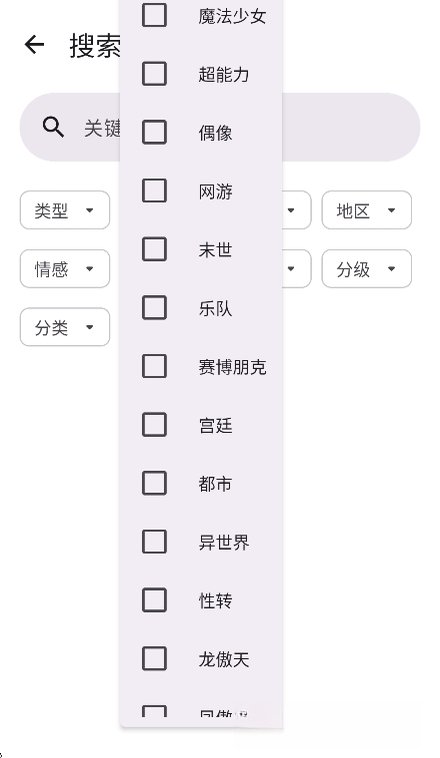This screenshot has height=758, width=440.
Task: Check the 魔法少女 checkbox
Action: [x=154, y=15]
